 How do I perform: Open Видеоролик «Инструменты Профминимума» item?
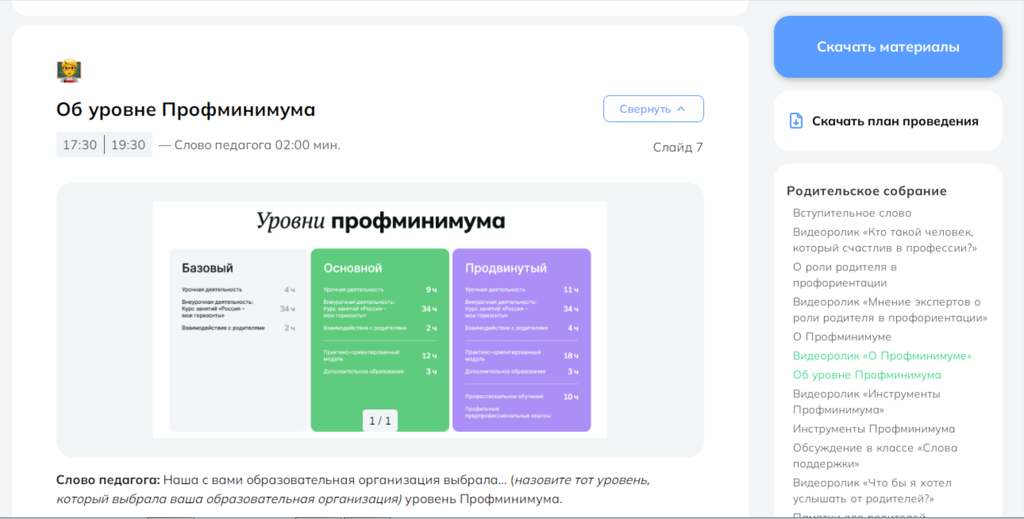(868, 401)
